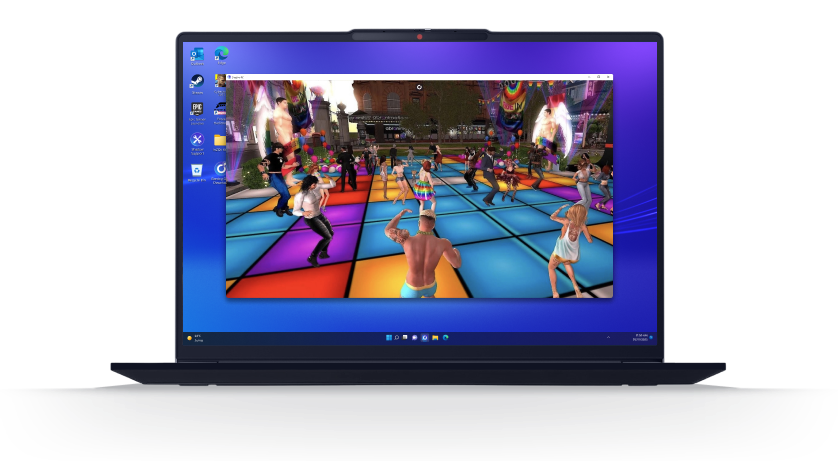Click the gear icon in the streaming window
The width and height of the screenshot is (838, 461).
[x=419, y=87]
